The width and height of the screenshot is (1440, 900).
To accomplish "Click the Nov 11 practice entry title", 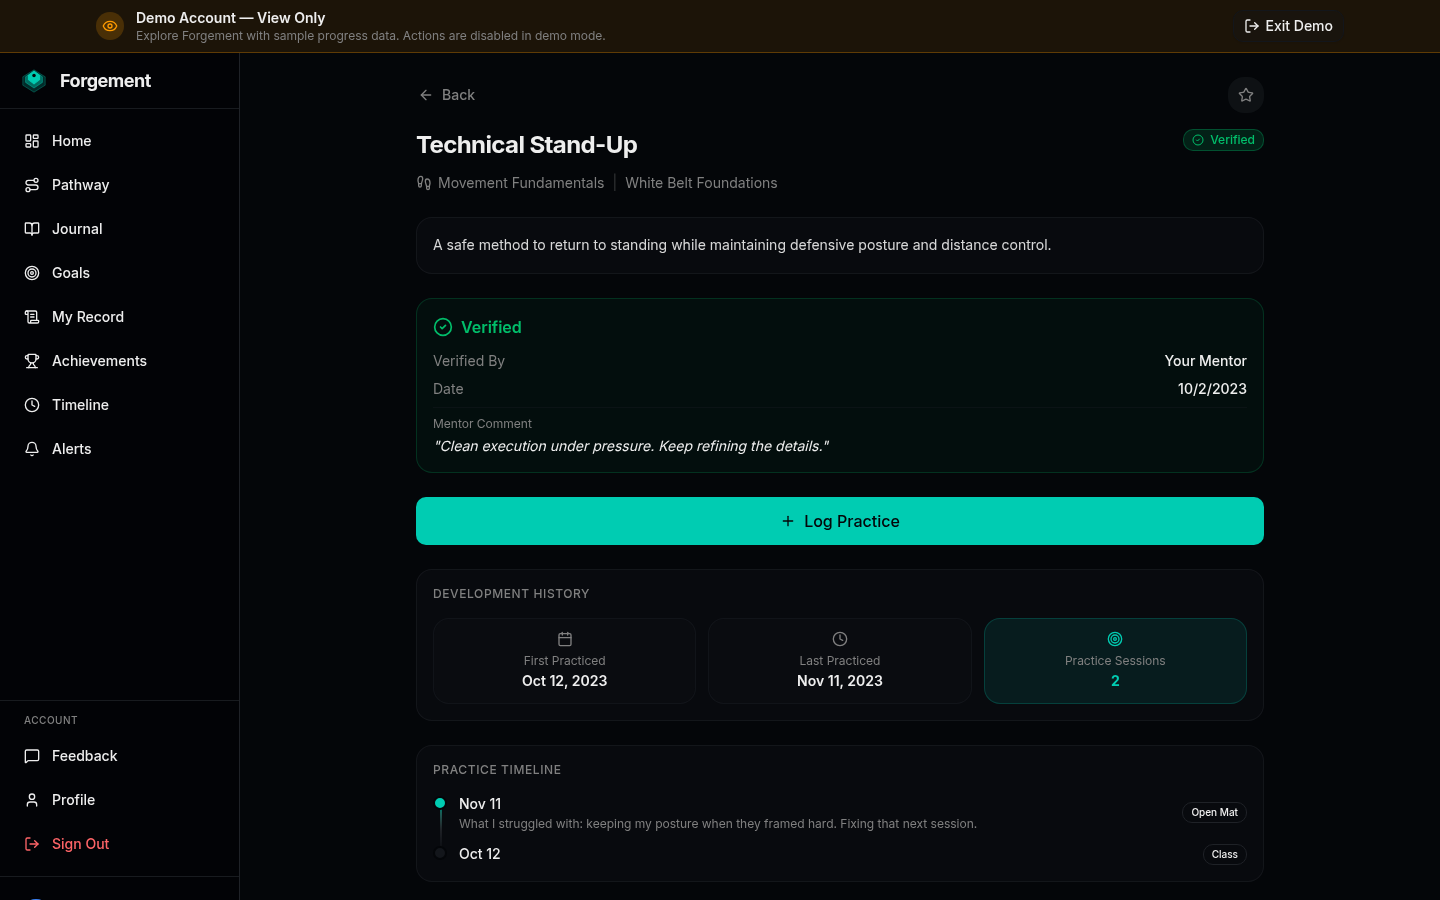I will pyautogui.click(x=480, y=804).
